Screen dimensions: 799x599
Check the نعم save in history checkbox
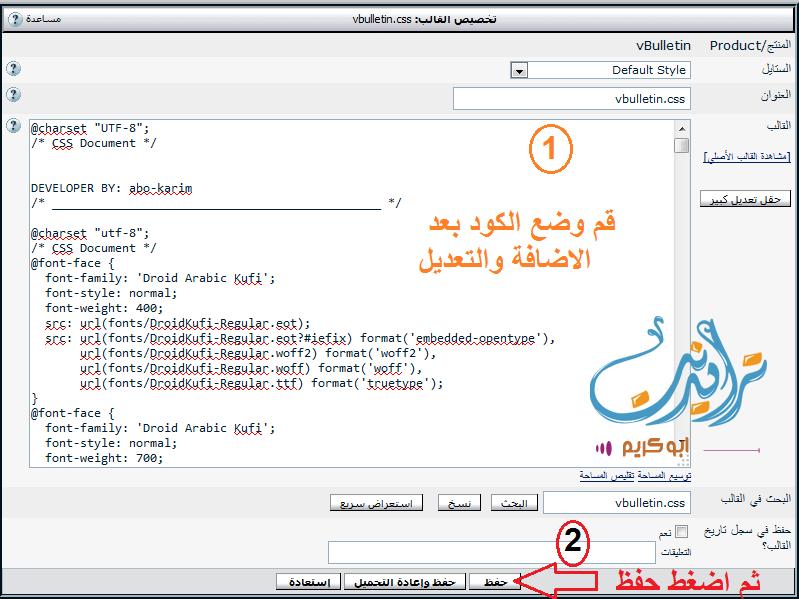pyautogui.click(x=681, y=532)
